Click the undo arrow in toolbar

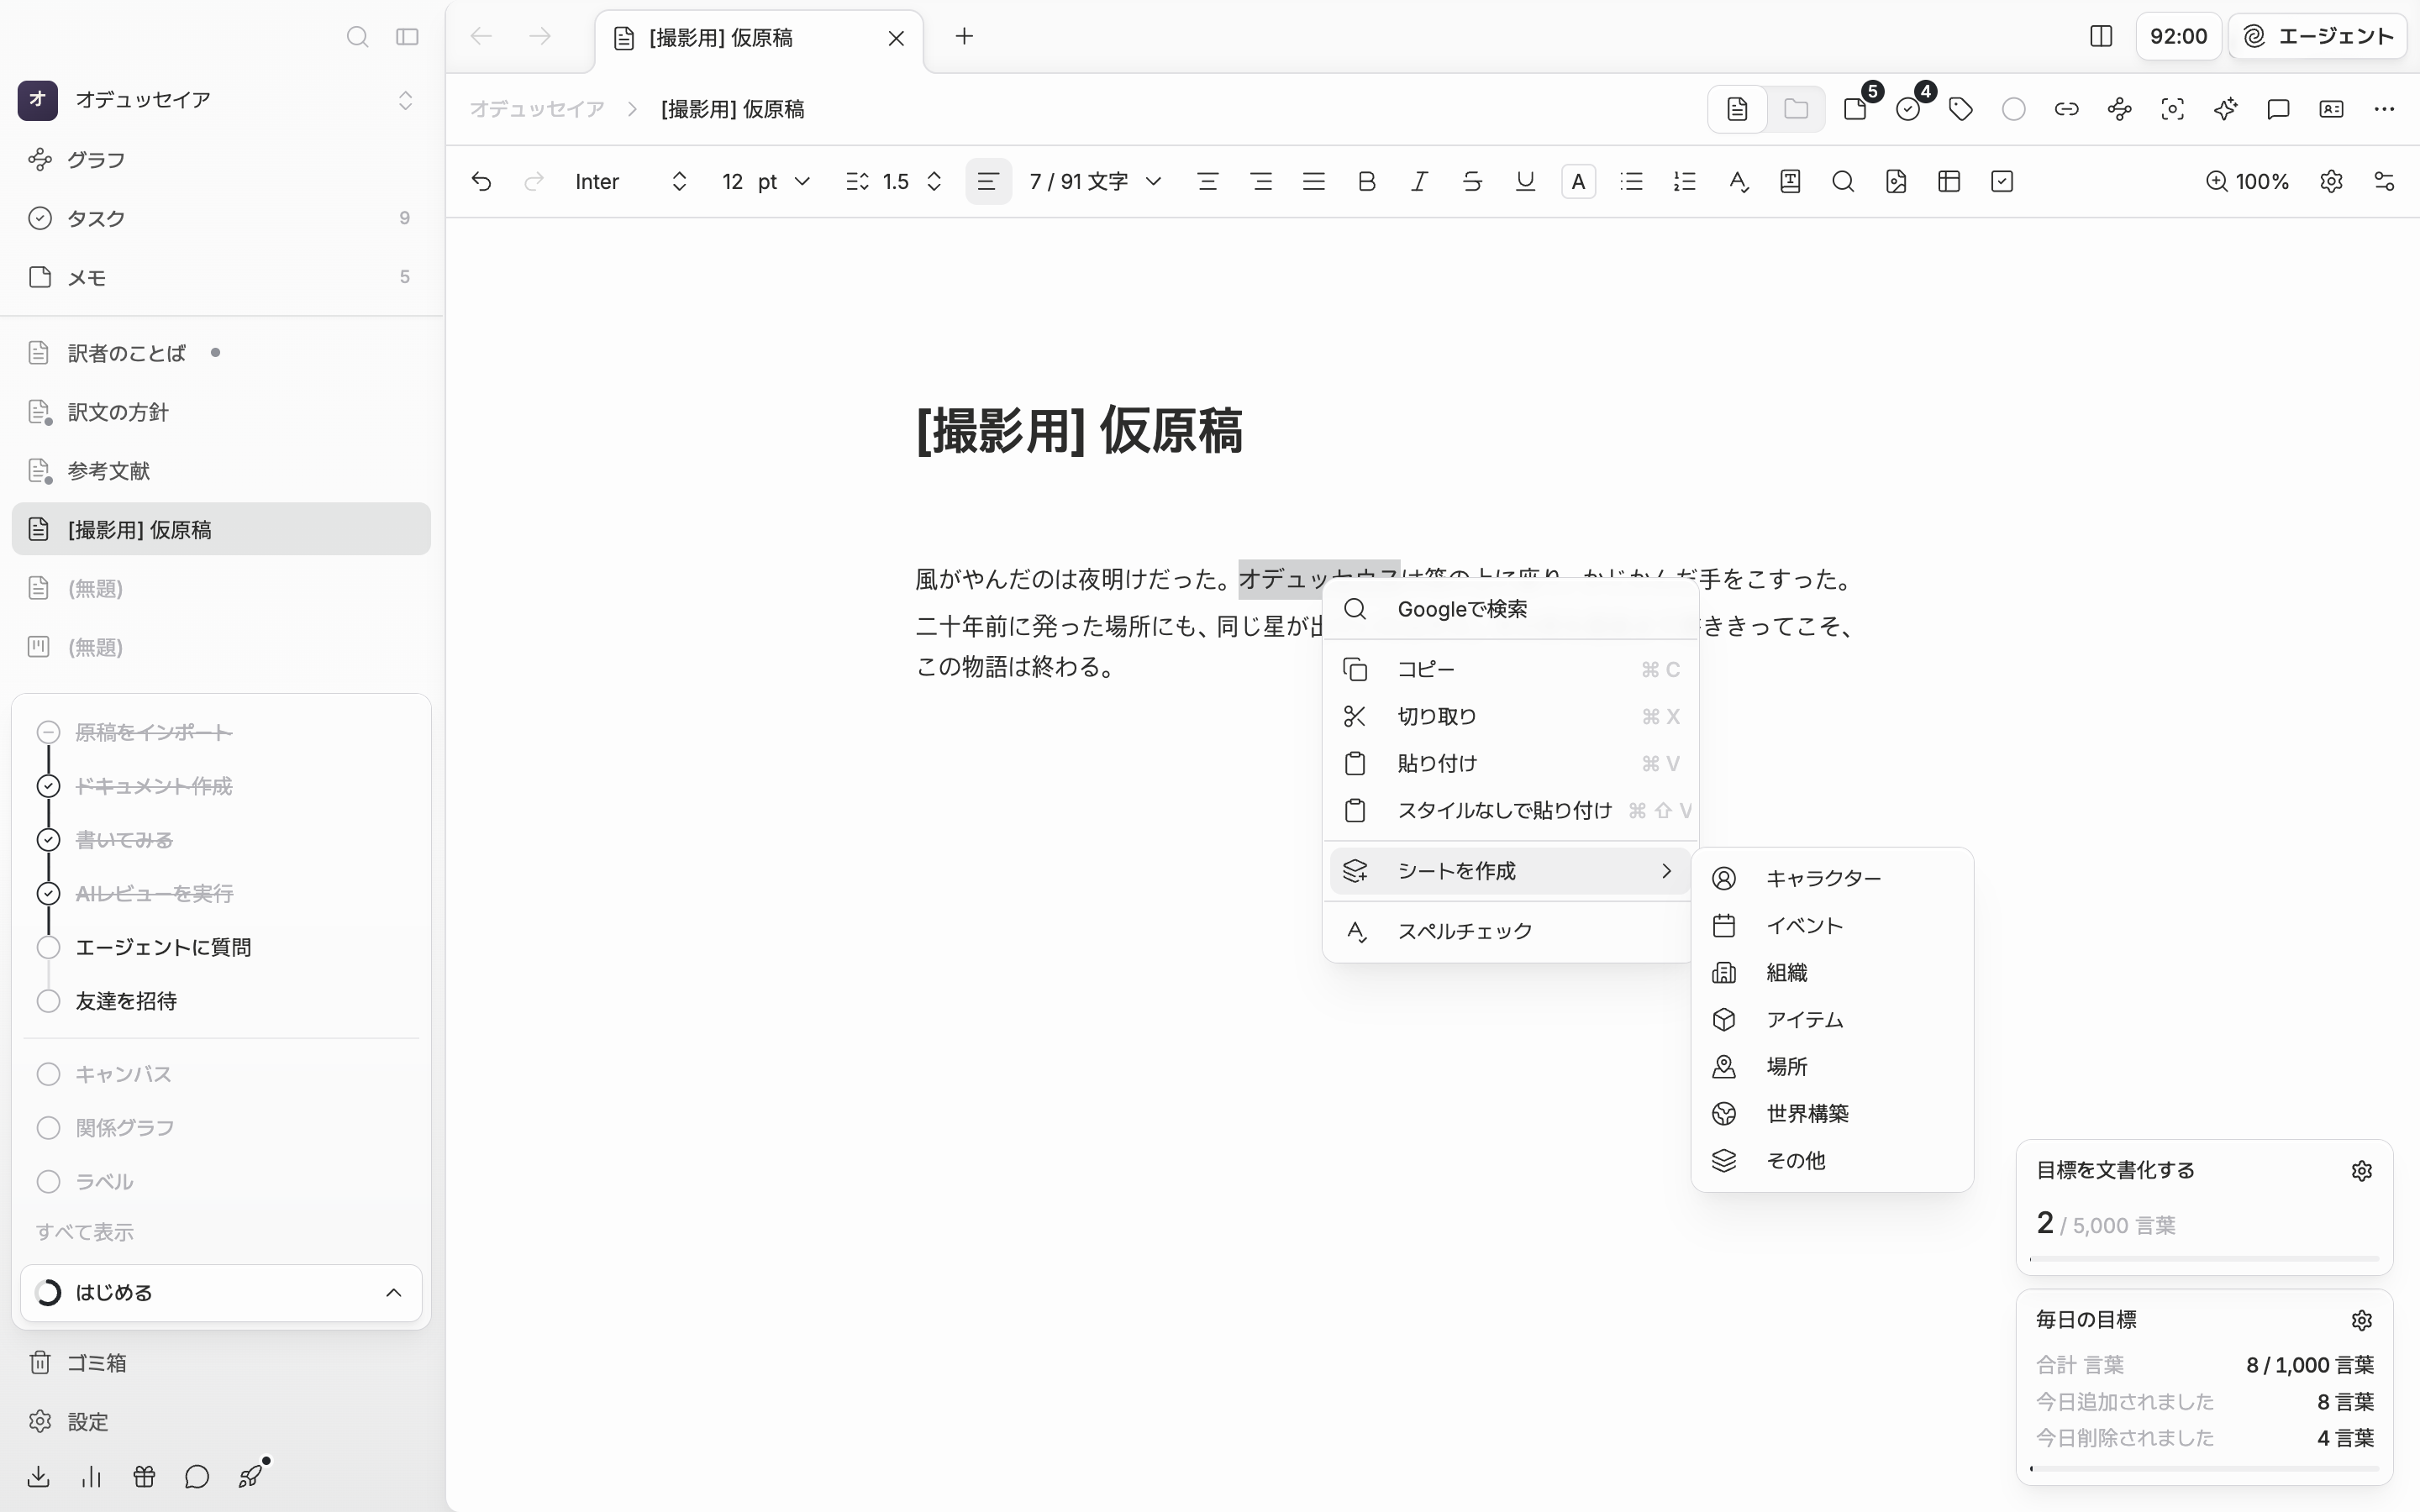(481, 181)
